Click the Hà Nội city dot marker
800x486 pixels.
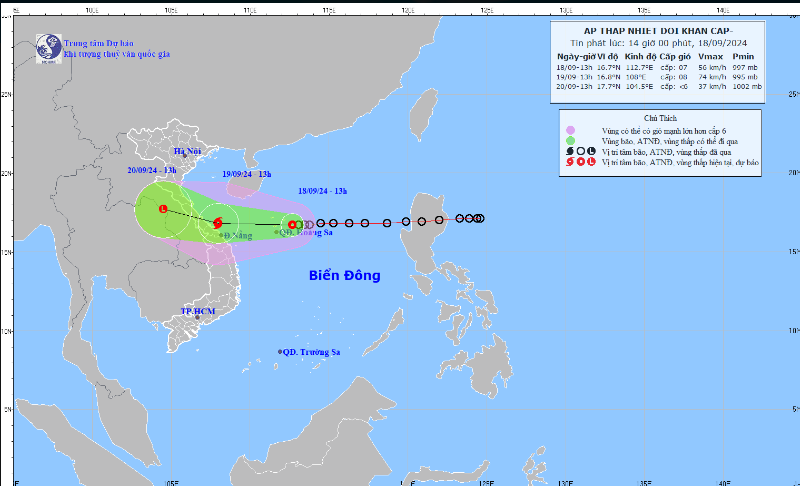(x=185, y=156)
